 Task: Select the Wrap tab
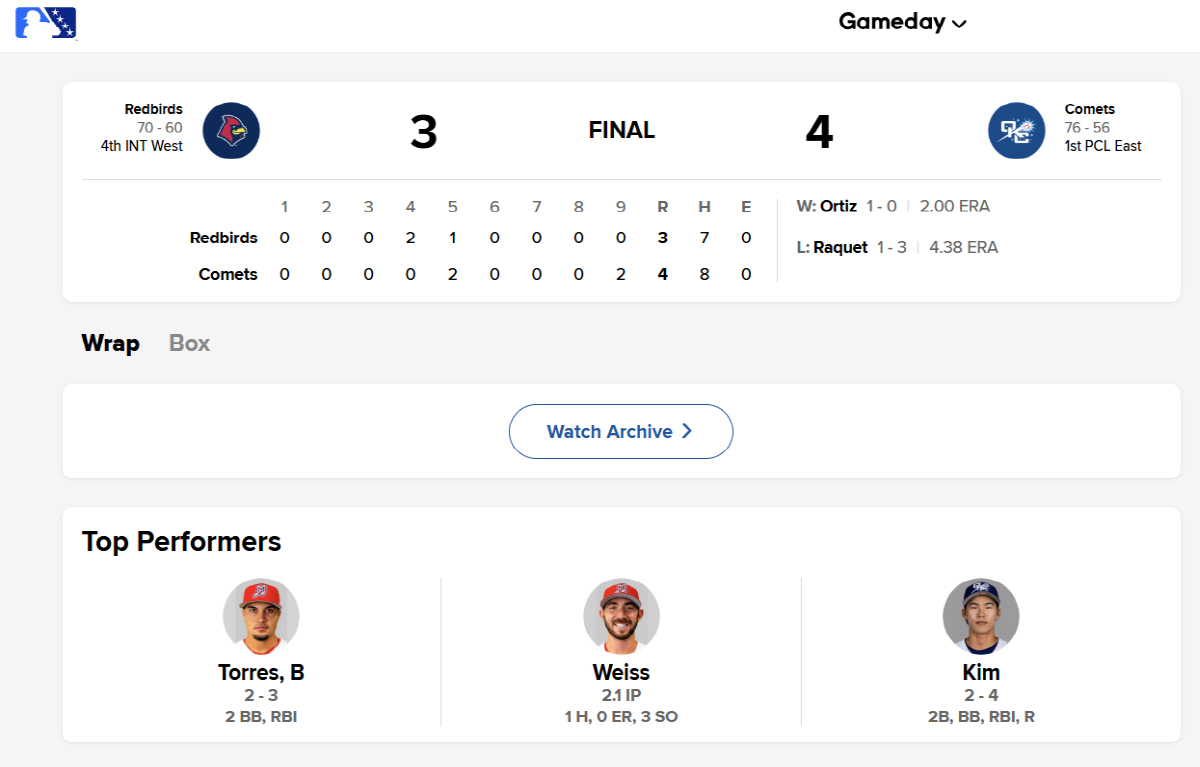pyautogui.click(x=110, y=343)
